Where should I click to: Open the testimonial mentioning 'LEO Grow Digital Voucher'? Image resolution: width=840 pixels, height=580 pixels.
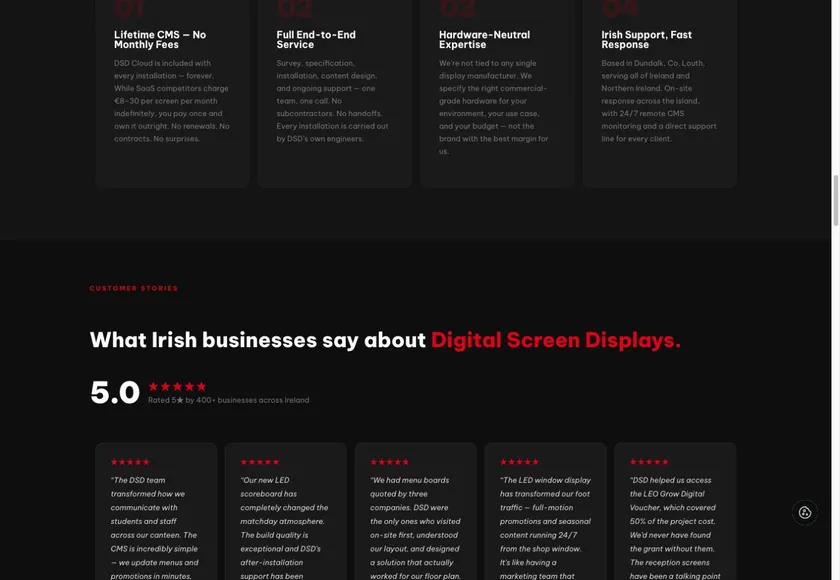pyautogui.click(x=675, y=511)
